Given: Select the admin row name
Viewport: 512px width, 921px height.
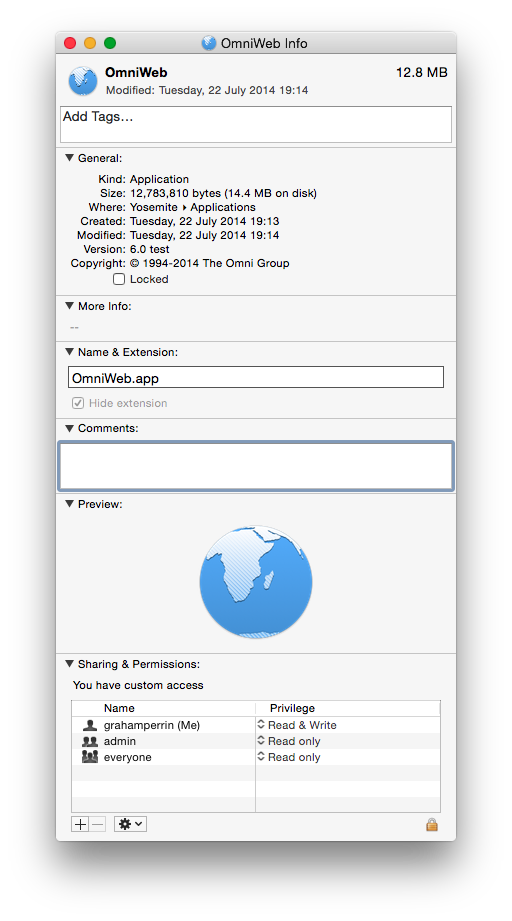Looking at the screenshot, I should click(x=120, y=741).
